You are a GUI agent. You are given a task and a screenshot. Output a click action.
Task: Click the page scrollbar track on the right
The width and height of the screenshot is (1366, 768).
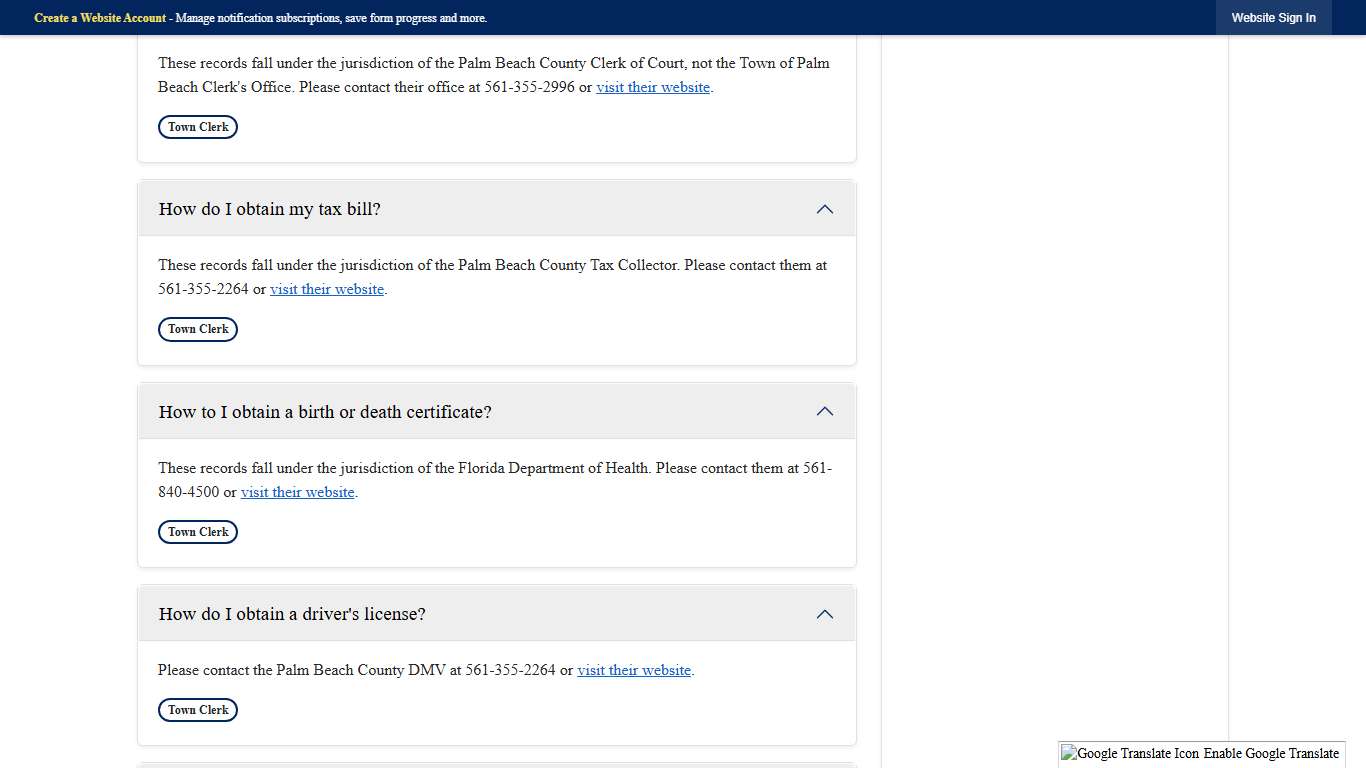(1359, 400)
